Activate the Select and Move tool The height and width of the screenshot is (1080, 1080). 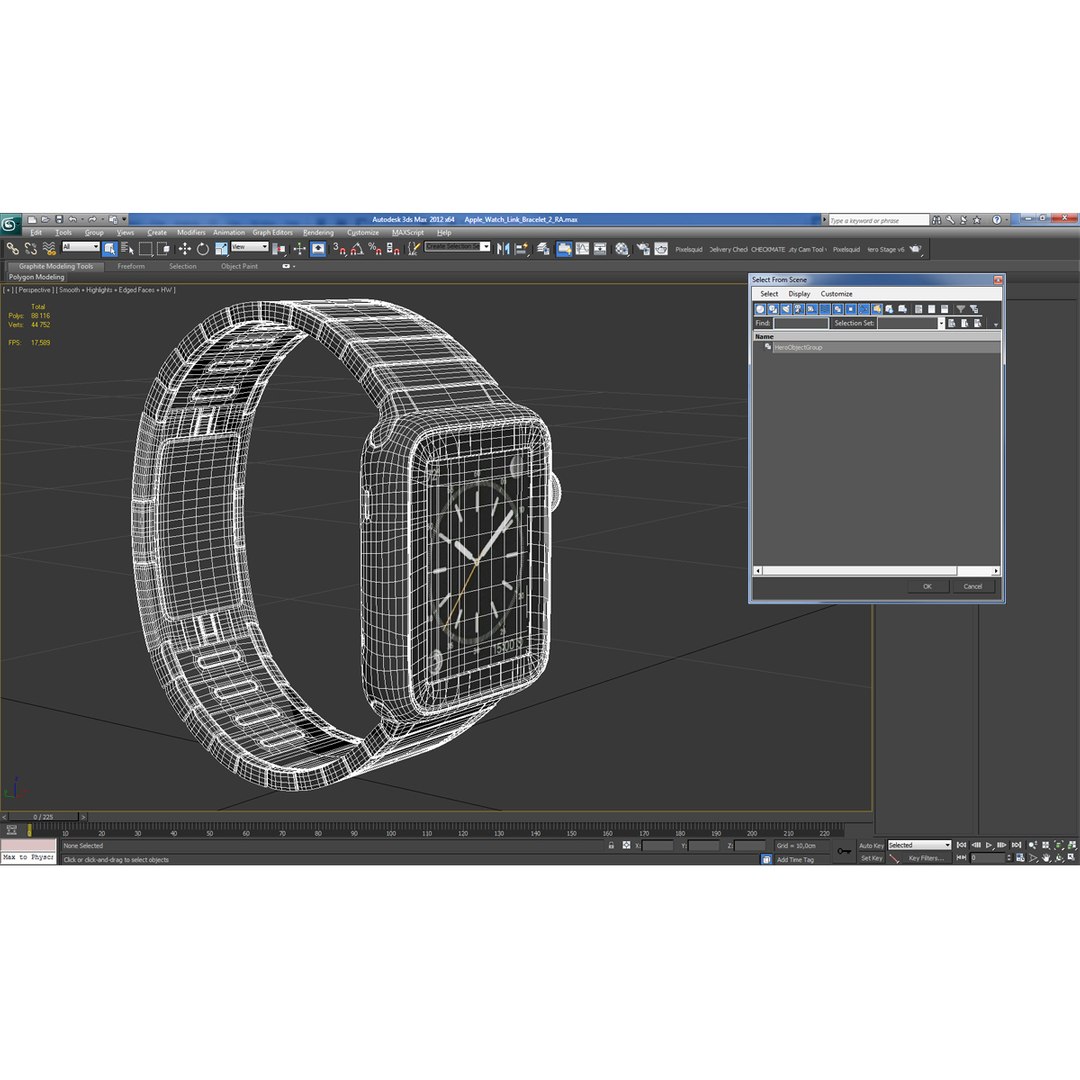coord(185,249)
